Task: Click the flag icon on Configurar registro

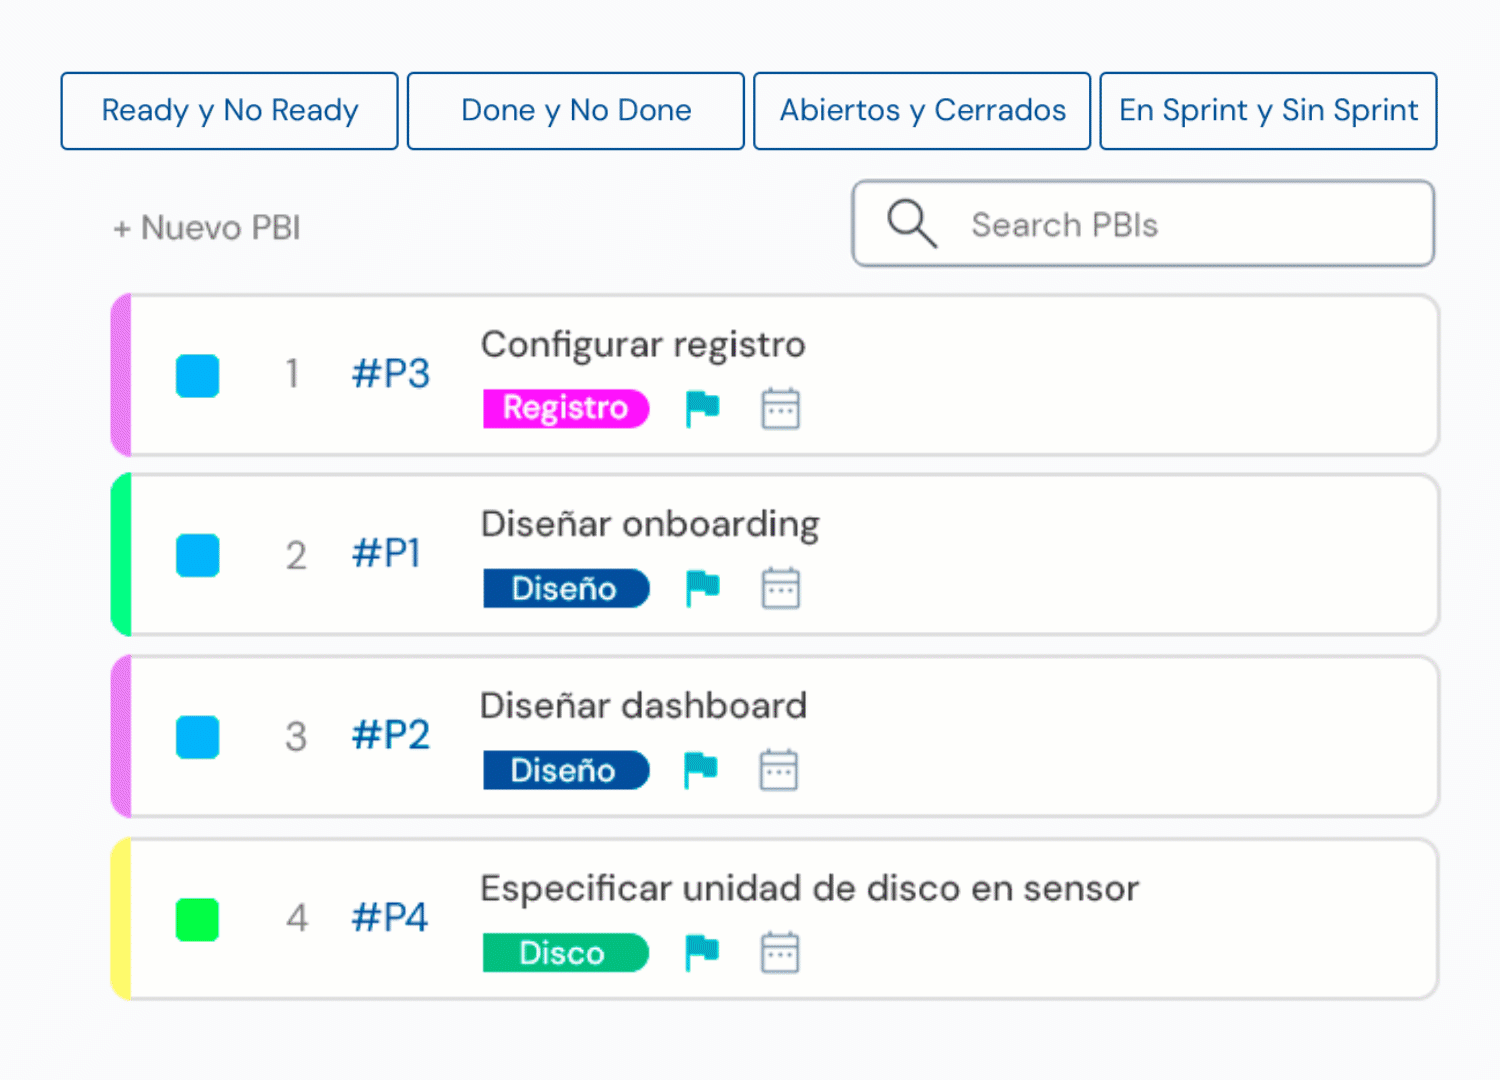Action: (x=702, y=408)
